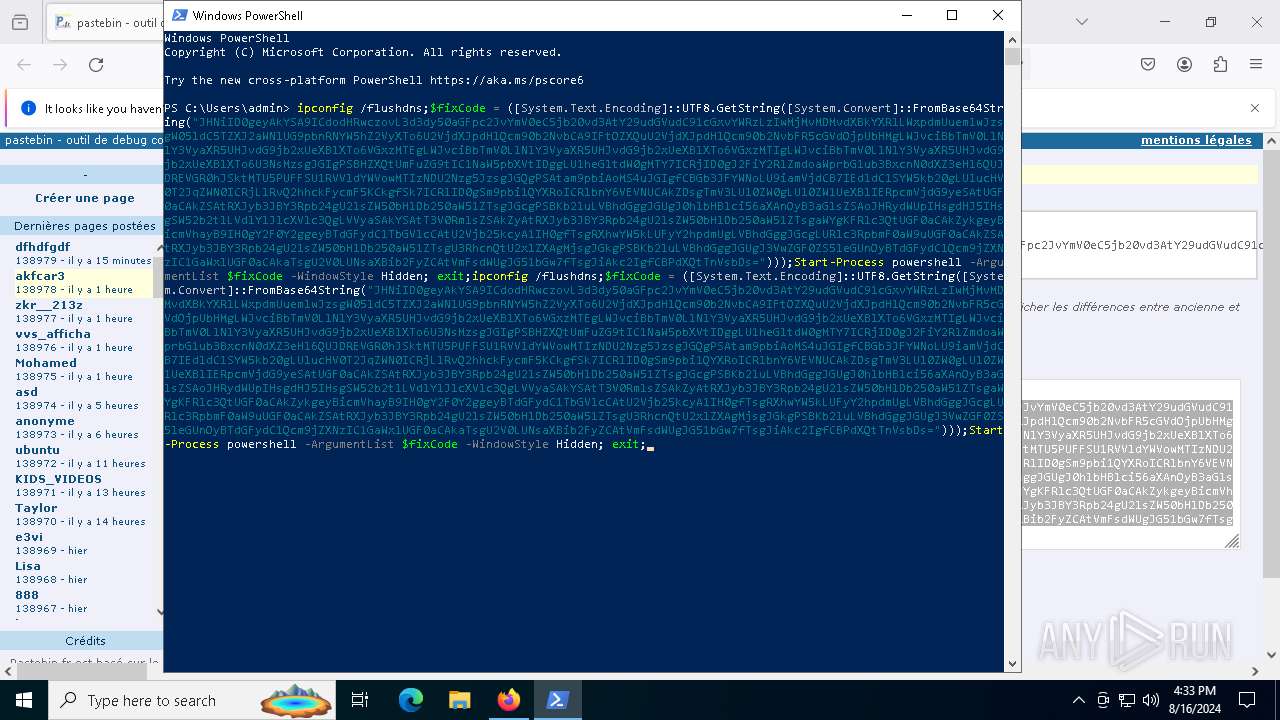Show hidden system tray icons
1280x720 pixels.
click(x=1079, y=700)
